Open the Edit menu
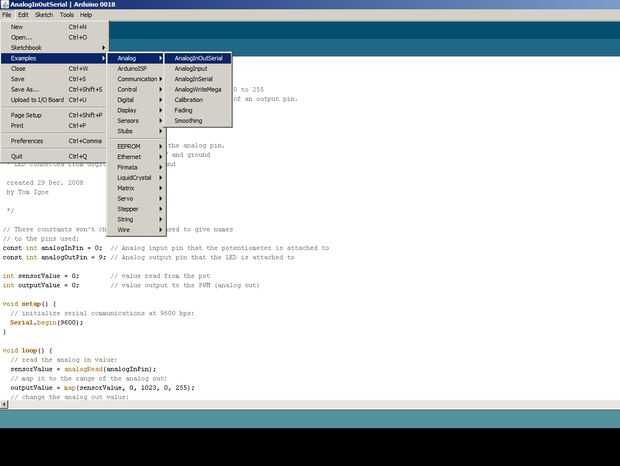 (23, 15)
